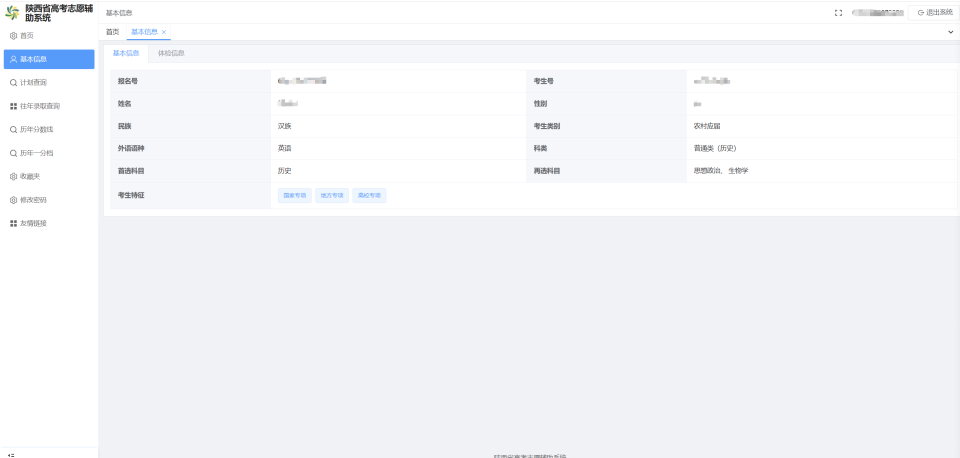Click the 英语 value cell

point(399,149)
